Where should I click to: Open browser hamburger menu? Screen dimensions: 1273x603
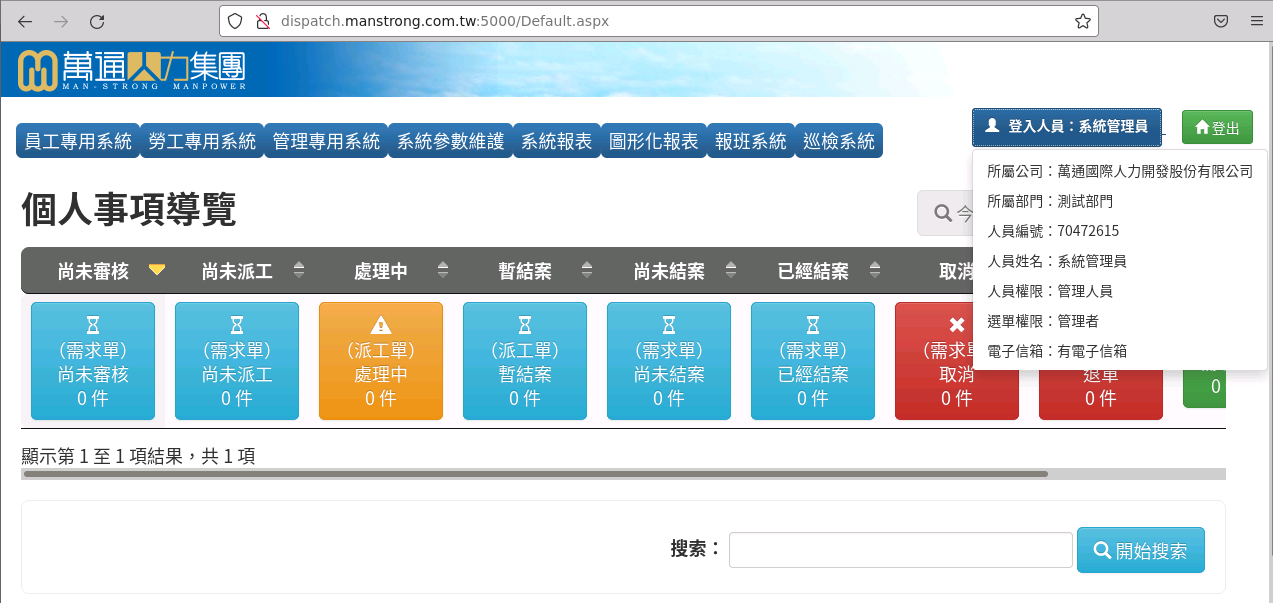coord(1256,21)
